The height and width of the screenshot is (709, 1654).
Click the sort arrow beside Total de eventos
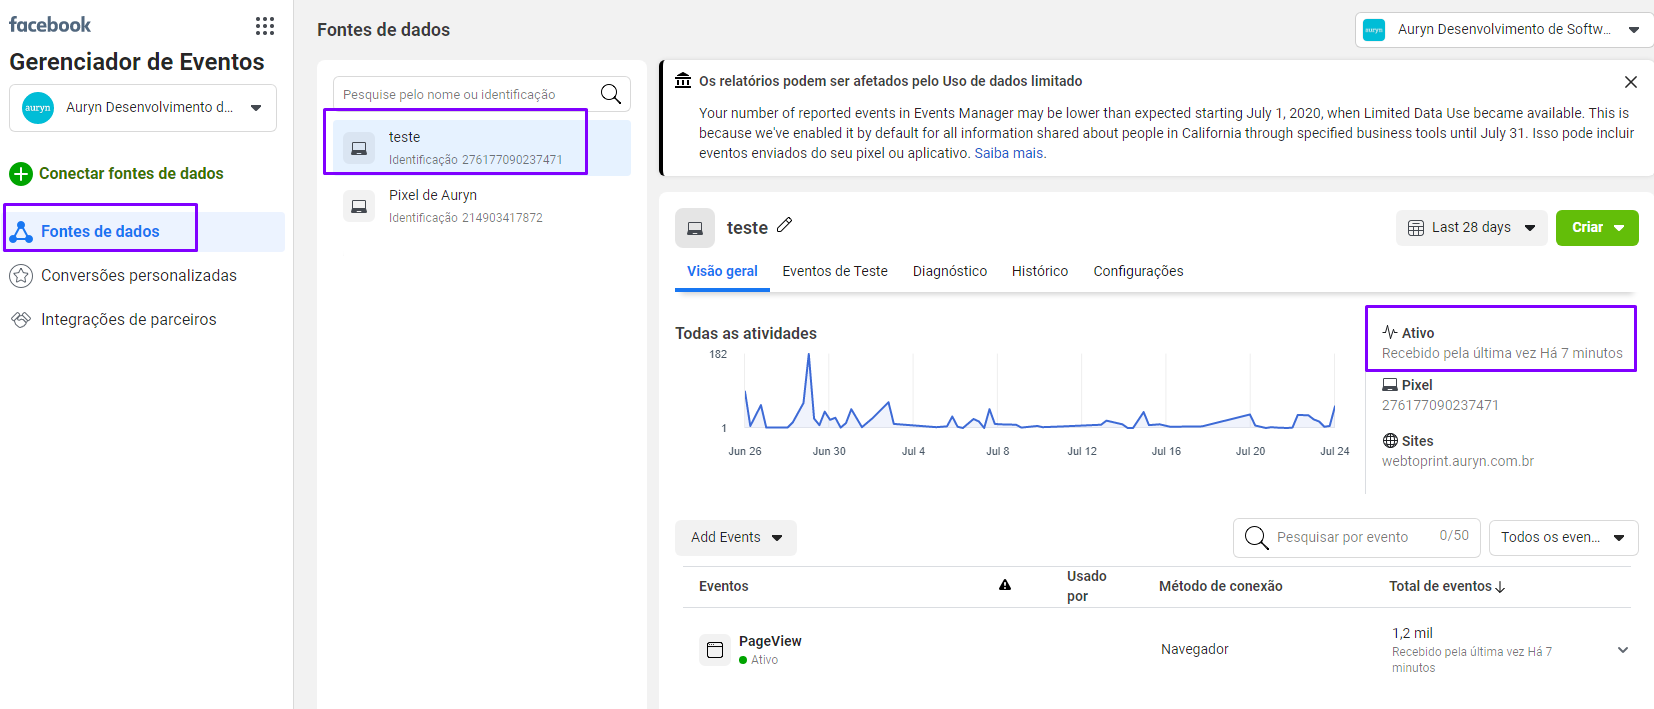pyautogui.click(x=1500, y=587)
